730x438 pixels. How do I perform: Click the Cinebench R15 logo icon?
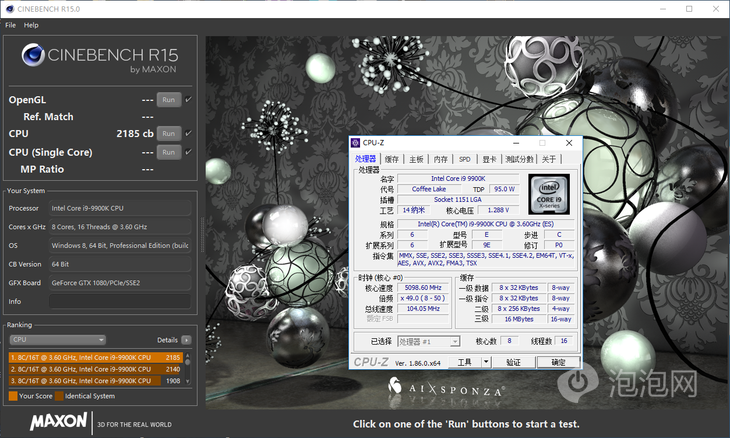[x=33, y=55]
